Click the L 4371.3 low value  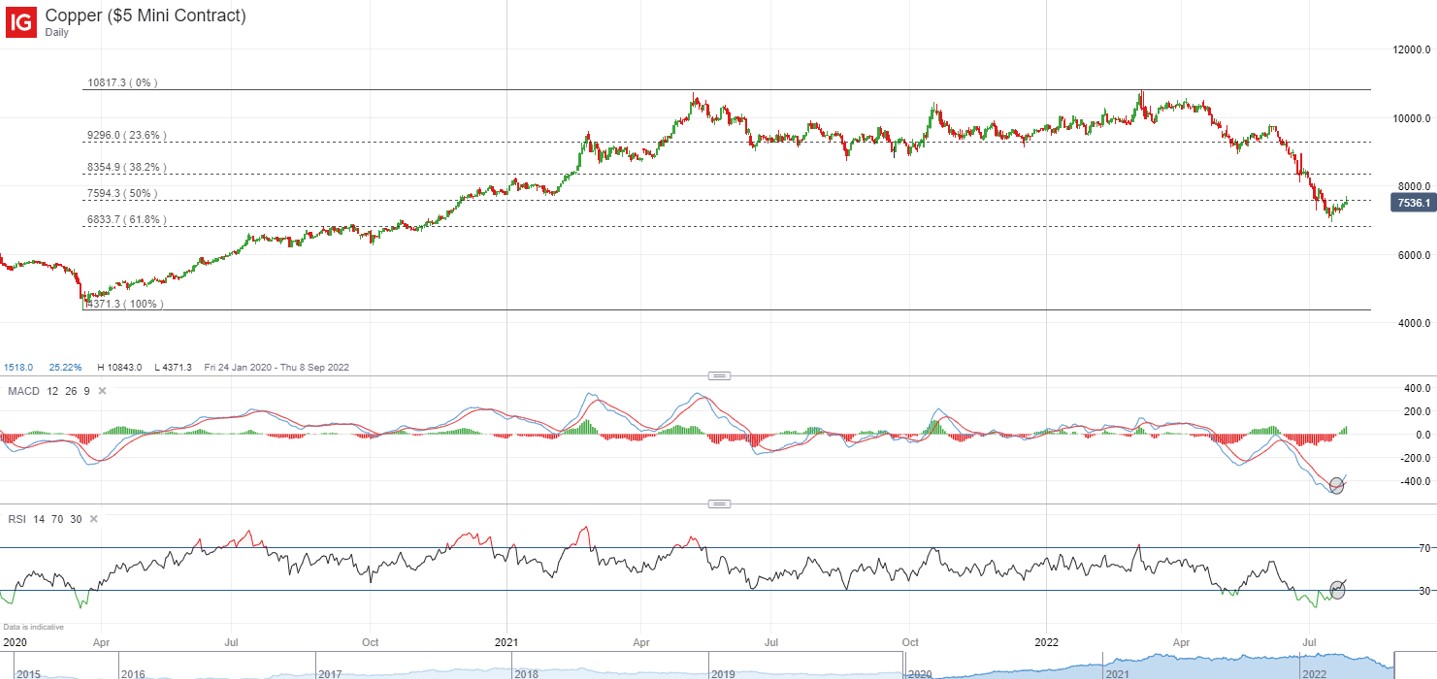coord(175,367)
